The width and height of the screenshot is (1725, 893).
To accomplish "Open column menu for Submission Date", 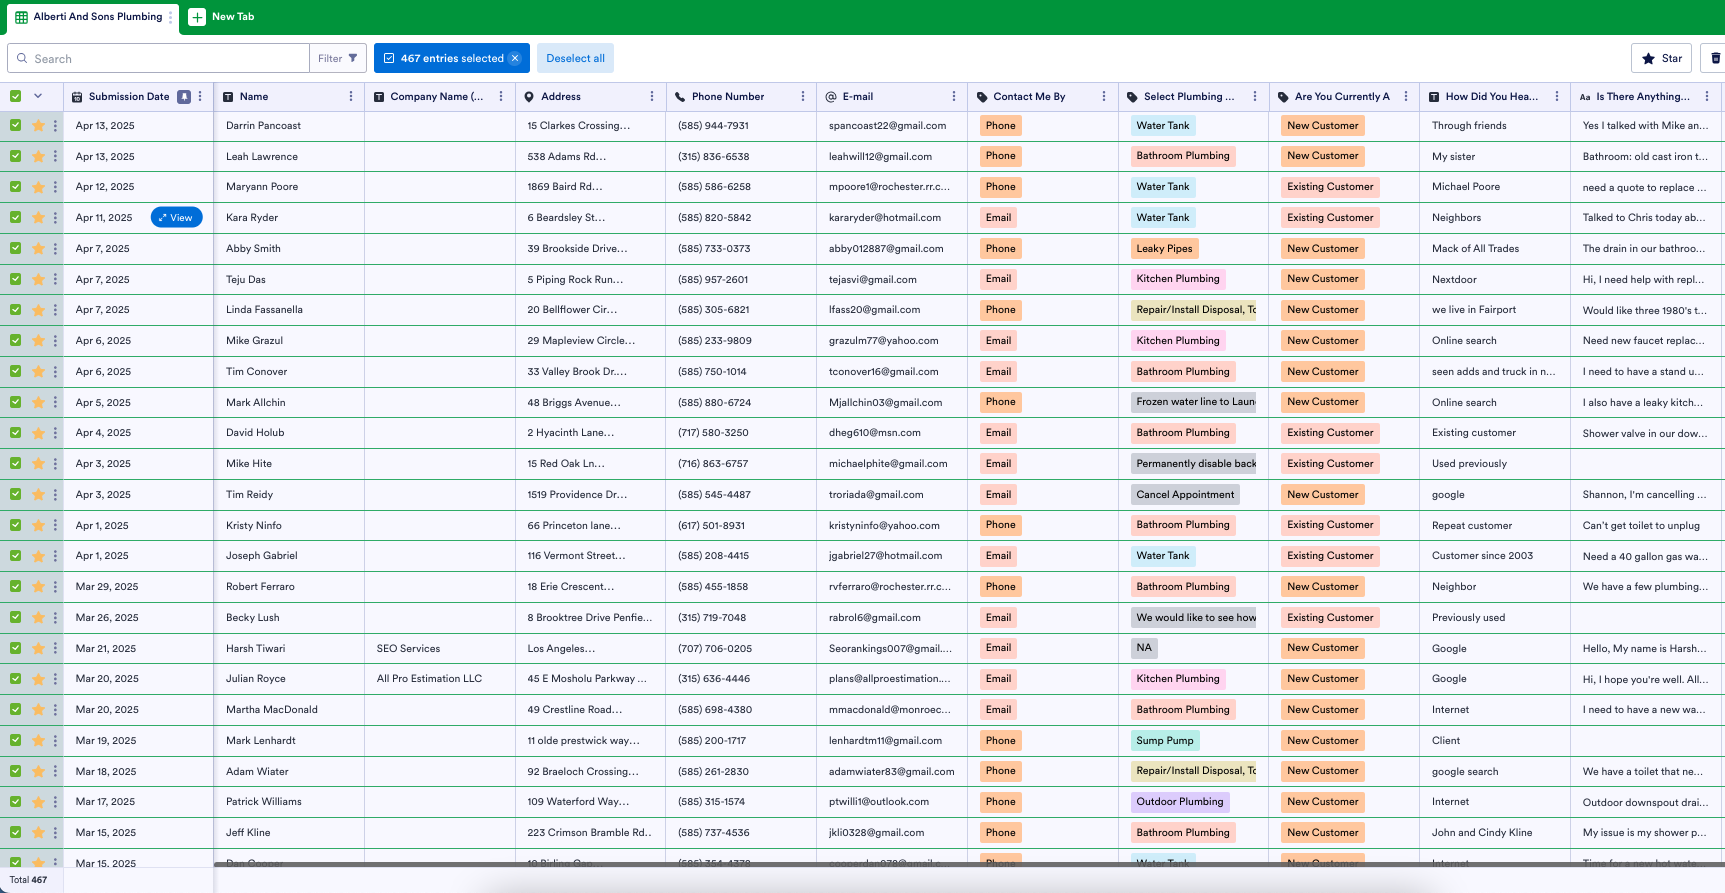I will click(200, 97).
